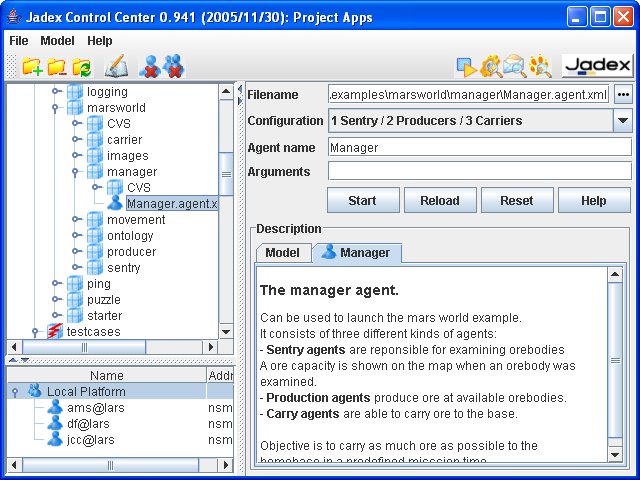The image size is (640, 480).
Task: Click the Reset button
Action: 516,200
